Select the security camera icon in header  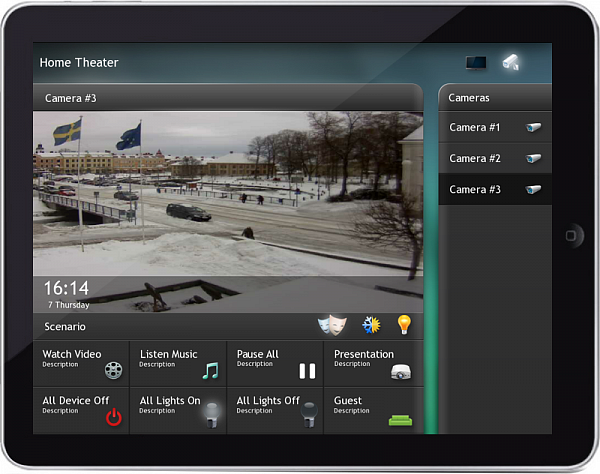510,62
